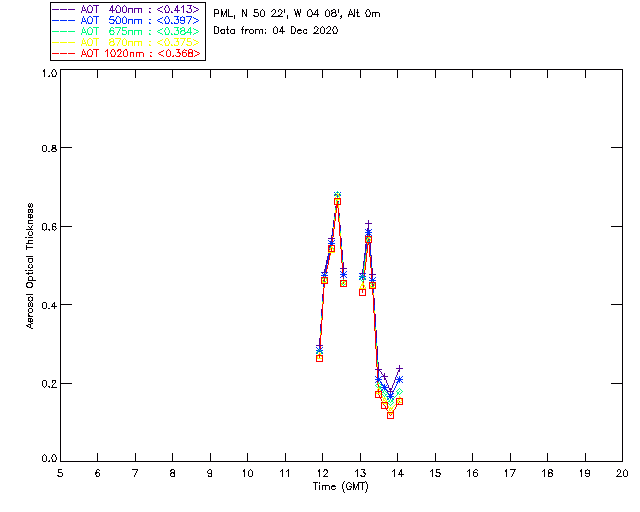Select the 'Data from: 04 Dec 2020' line
Image resolution: width=640 pixels, height=512 pixels.
(x=276, y=30)
